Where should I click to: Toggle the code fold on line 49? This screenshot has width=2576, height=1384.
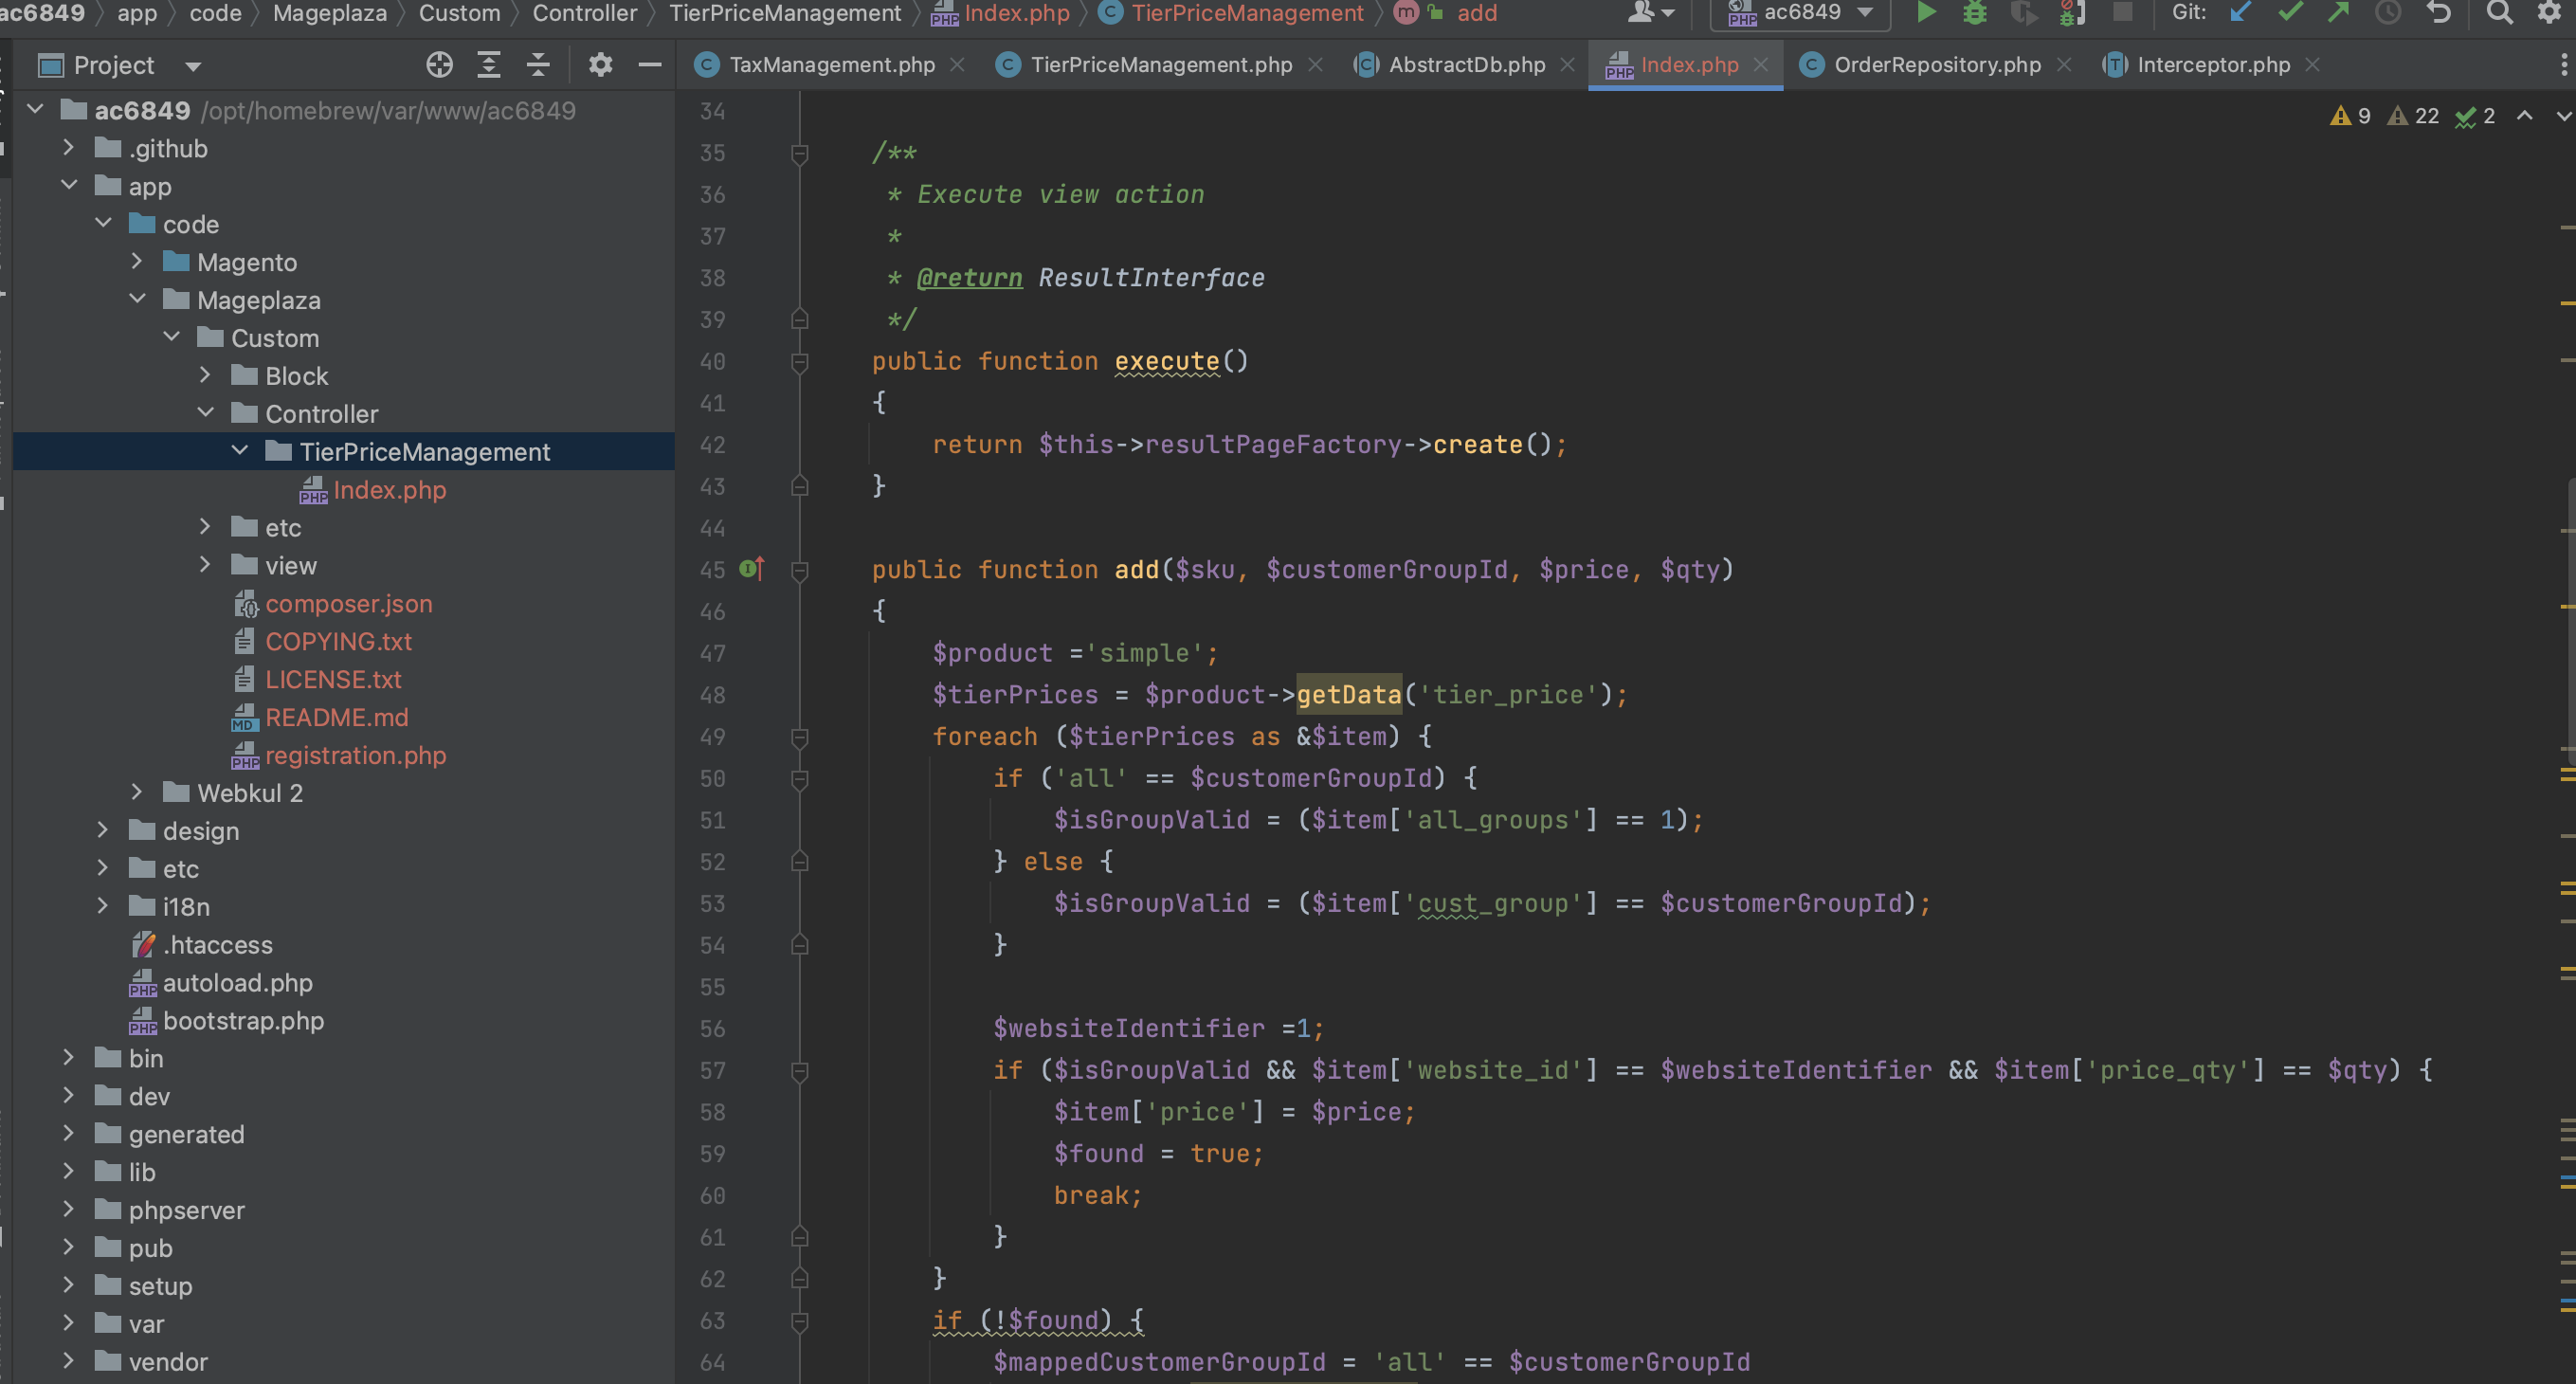click(x=799, y=737)
